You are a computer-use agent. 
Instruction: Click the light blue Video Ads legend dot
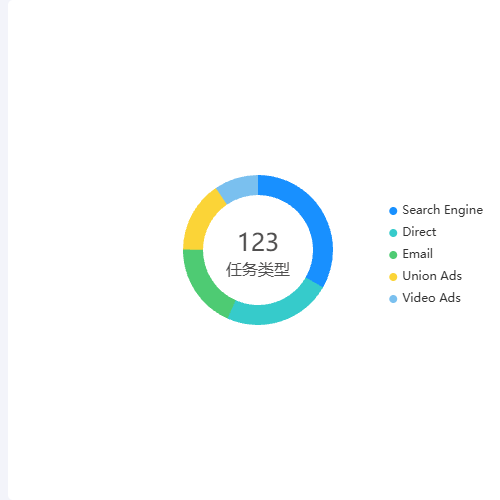[x=393, y=299]
